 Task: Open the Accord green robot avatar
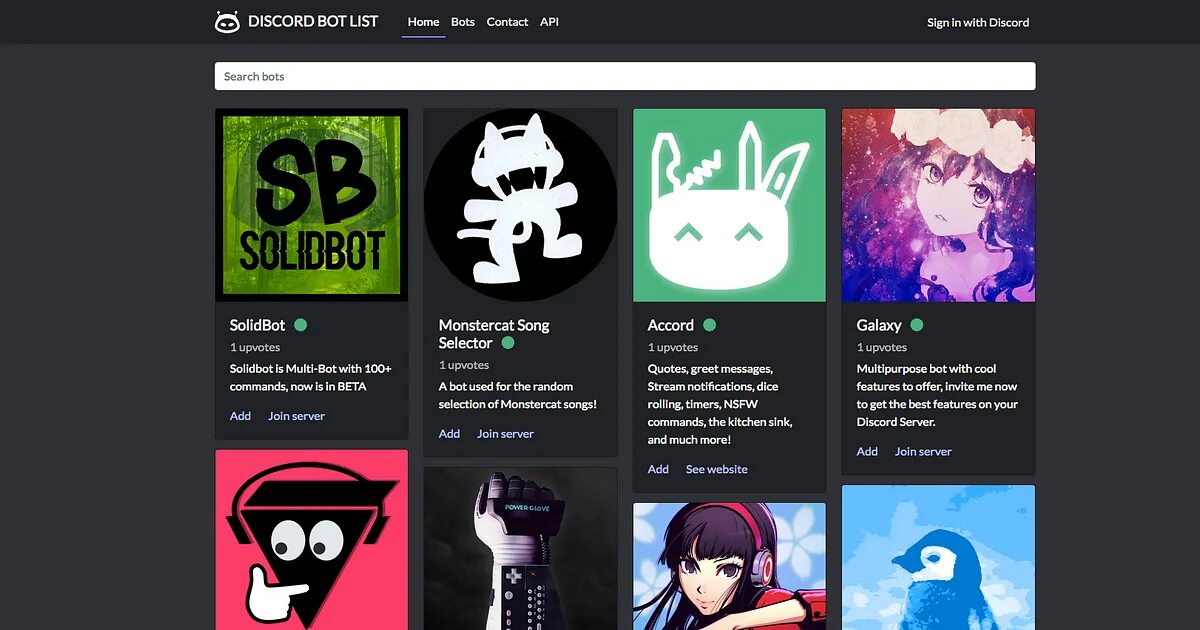pyautogui.click(x=730, y=205)
